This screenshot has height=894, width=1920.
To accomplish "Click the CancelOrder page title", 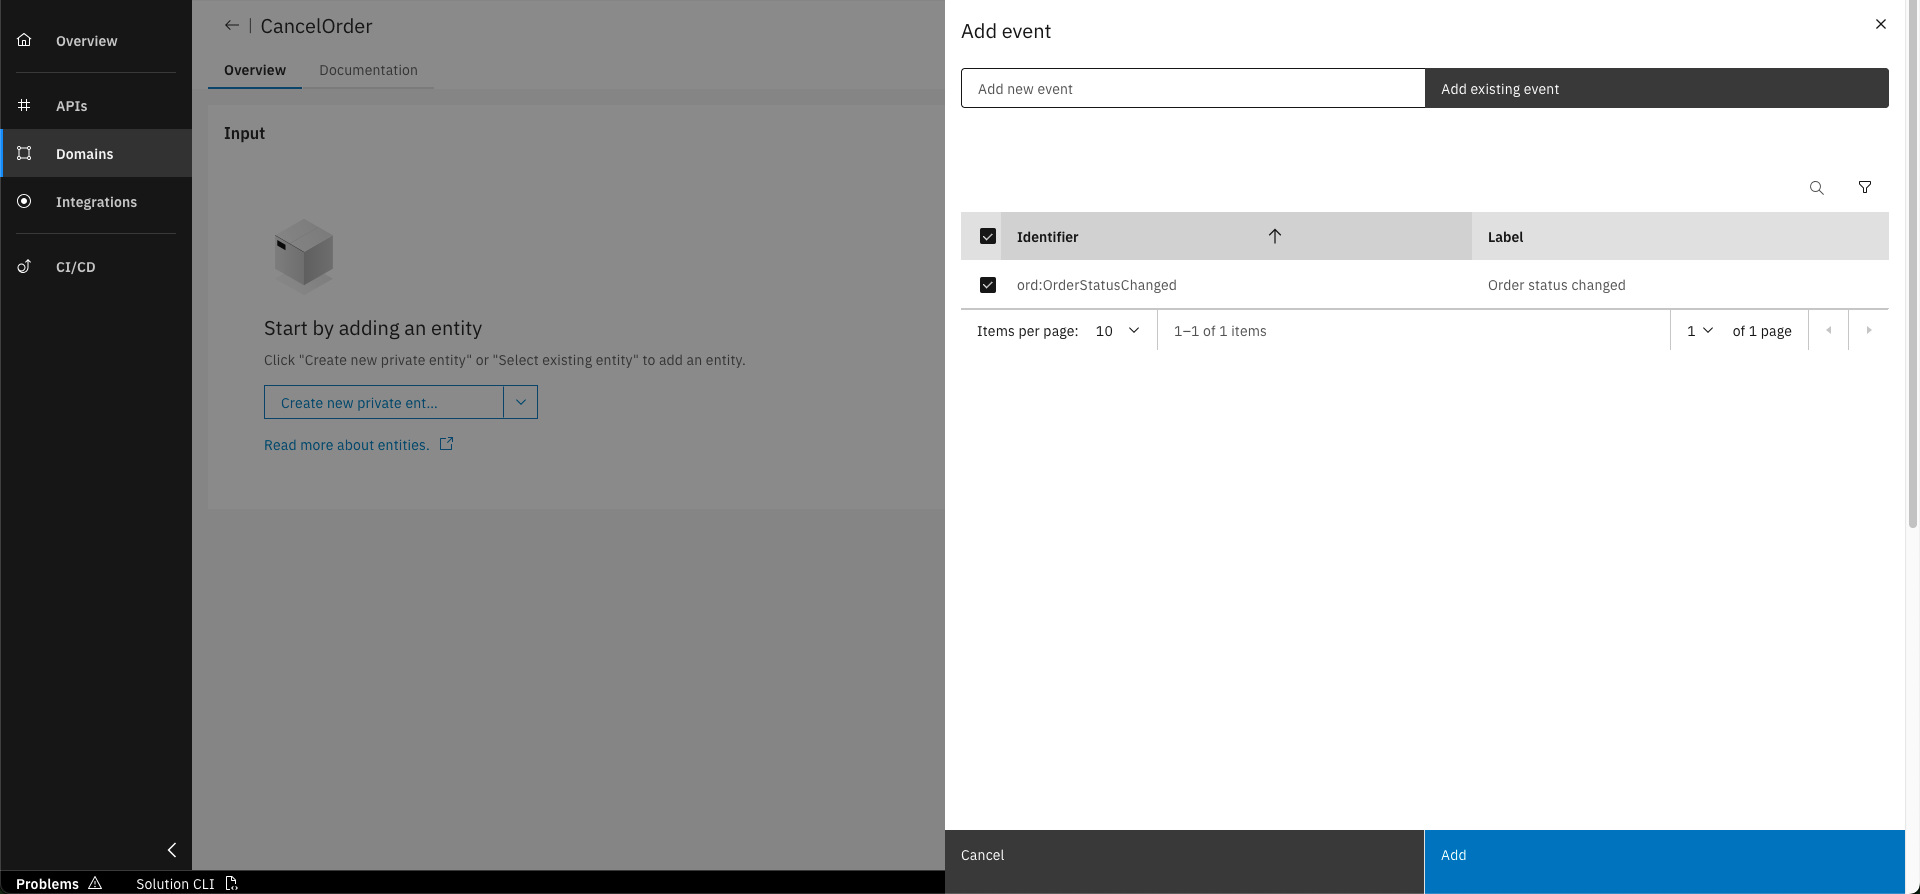I will pos(316,26).
